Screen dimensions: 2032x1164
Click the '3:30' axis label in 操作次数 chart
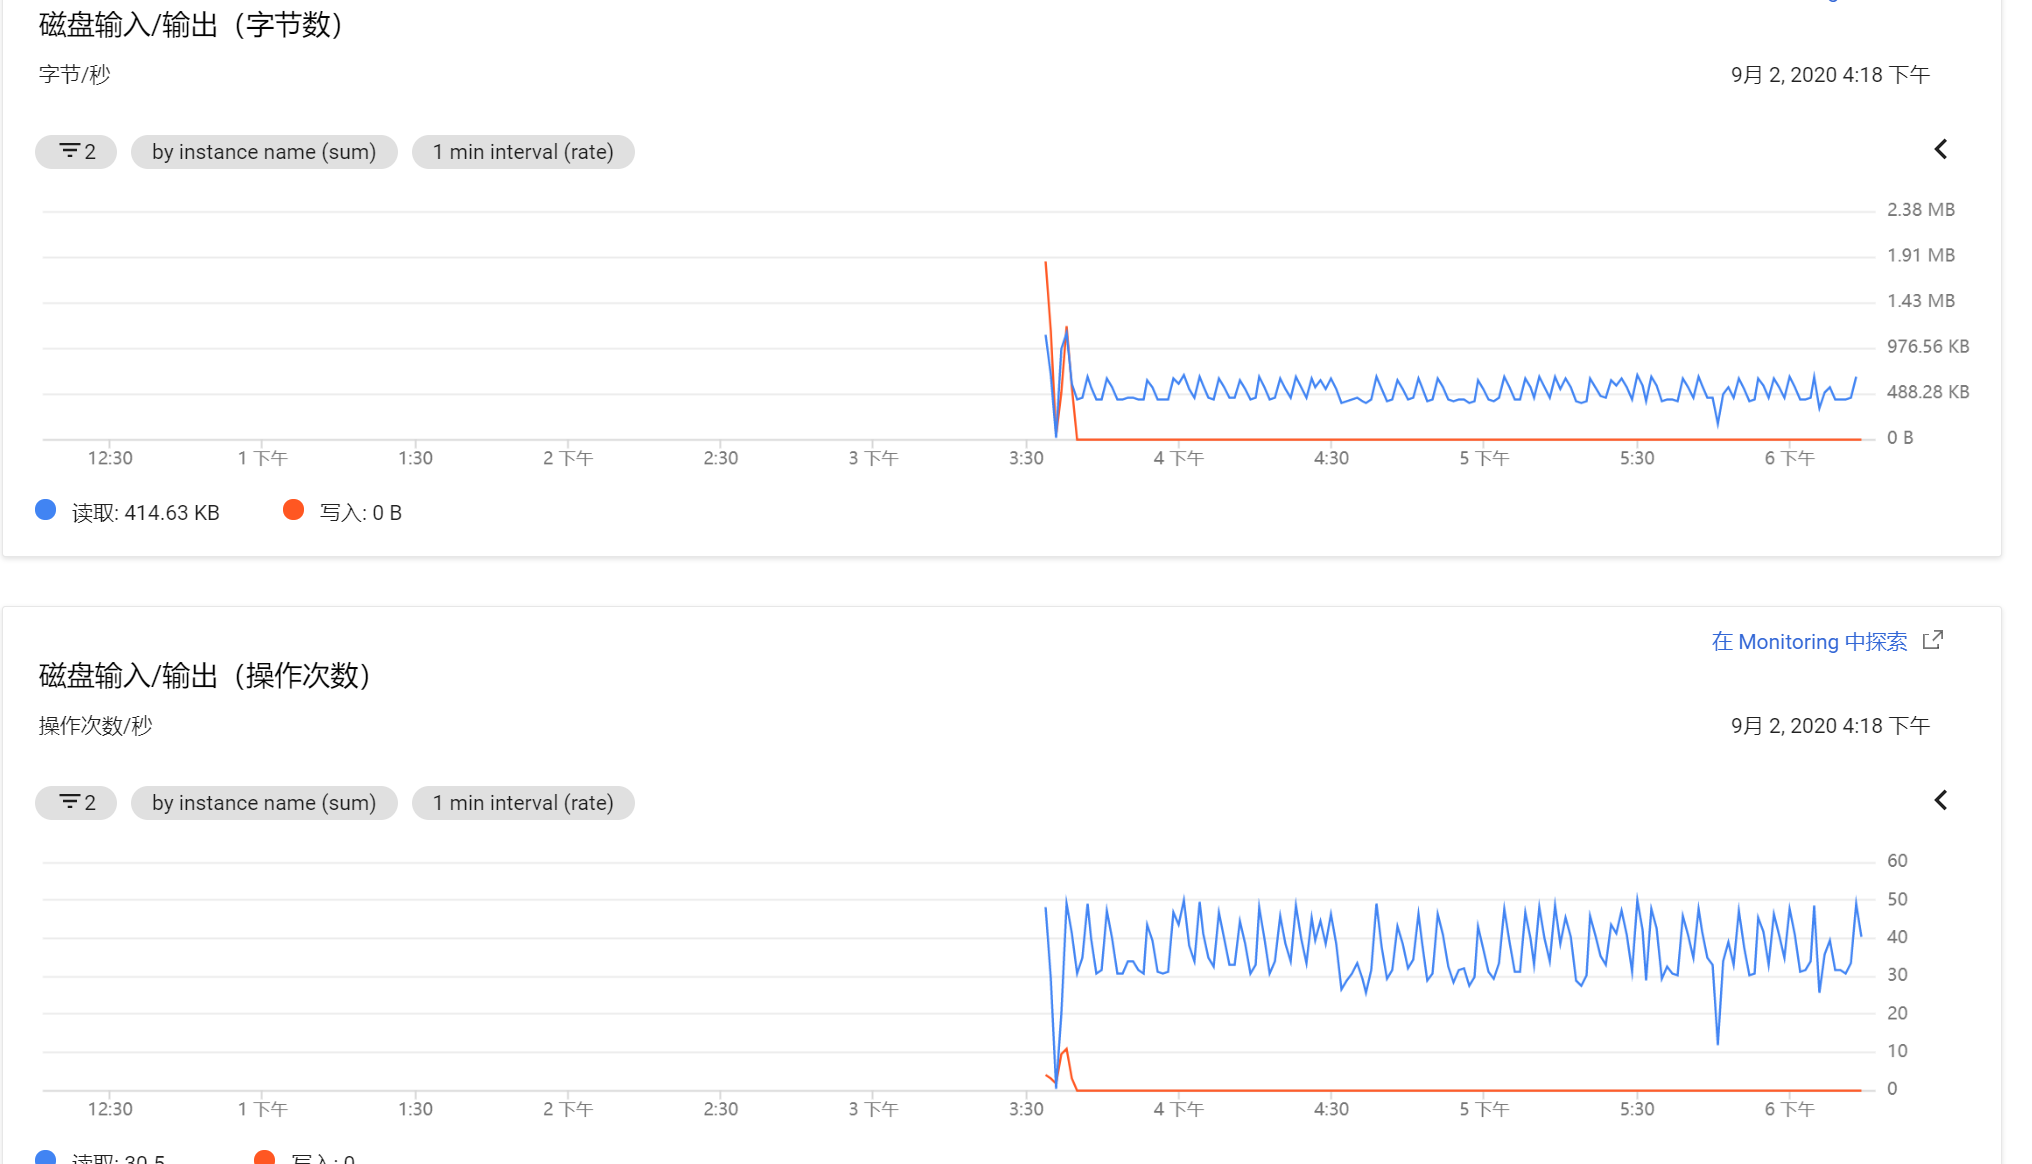[x=1026, y=1109]
